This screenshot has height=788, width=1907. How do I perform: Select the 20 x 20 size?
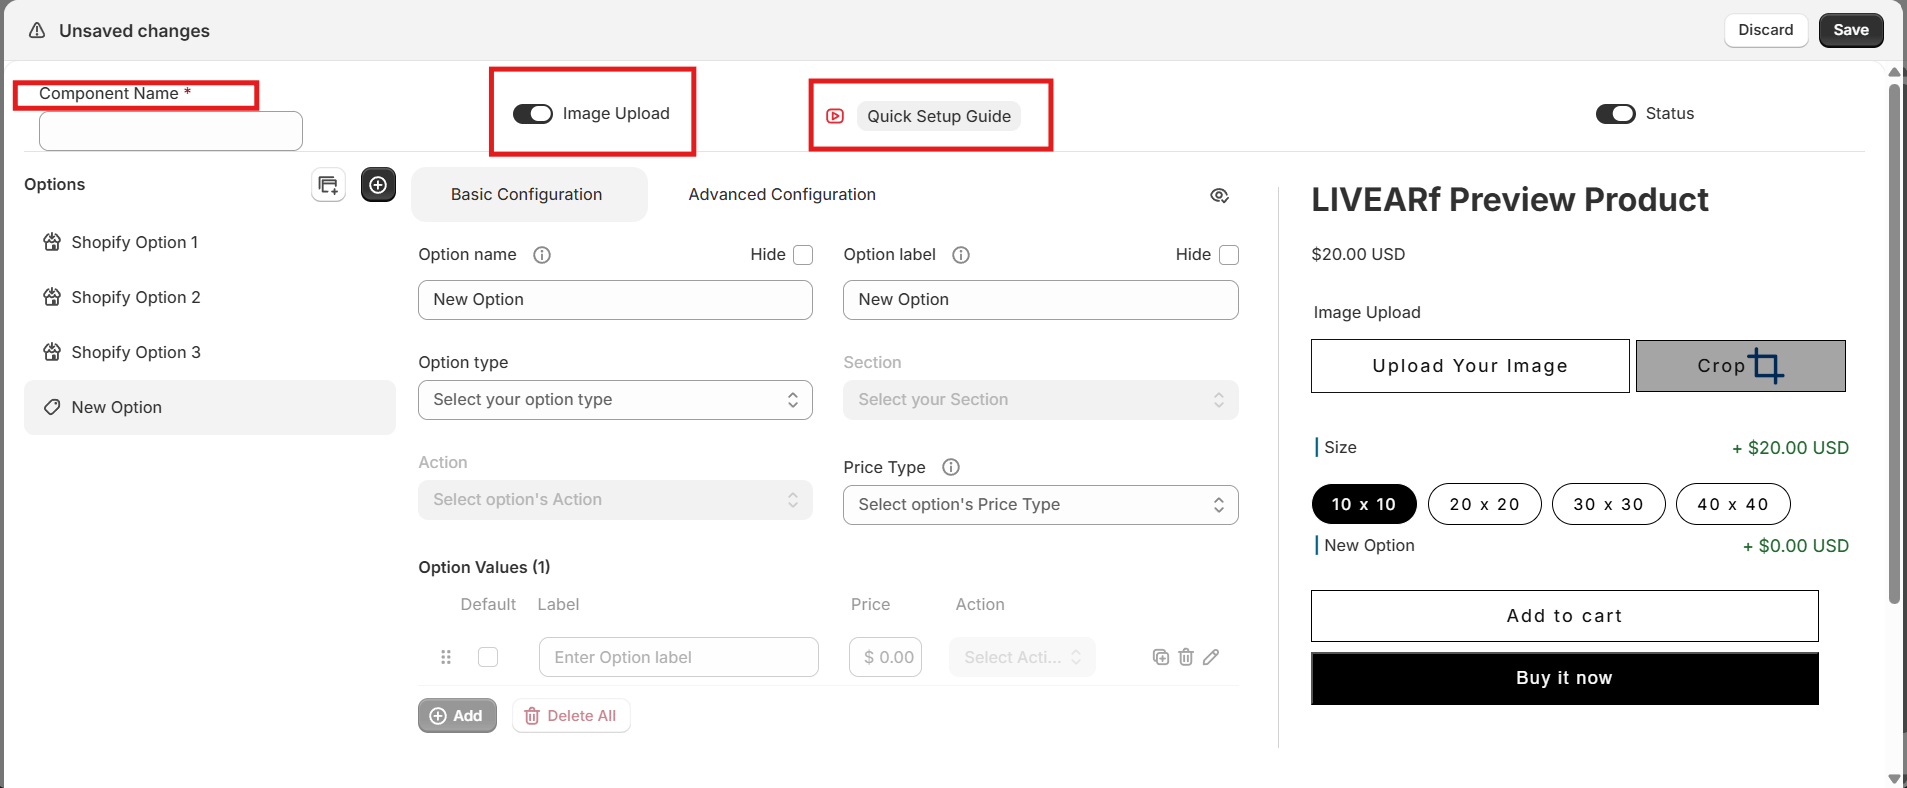point(1484,504)
